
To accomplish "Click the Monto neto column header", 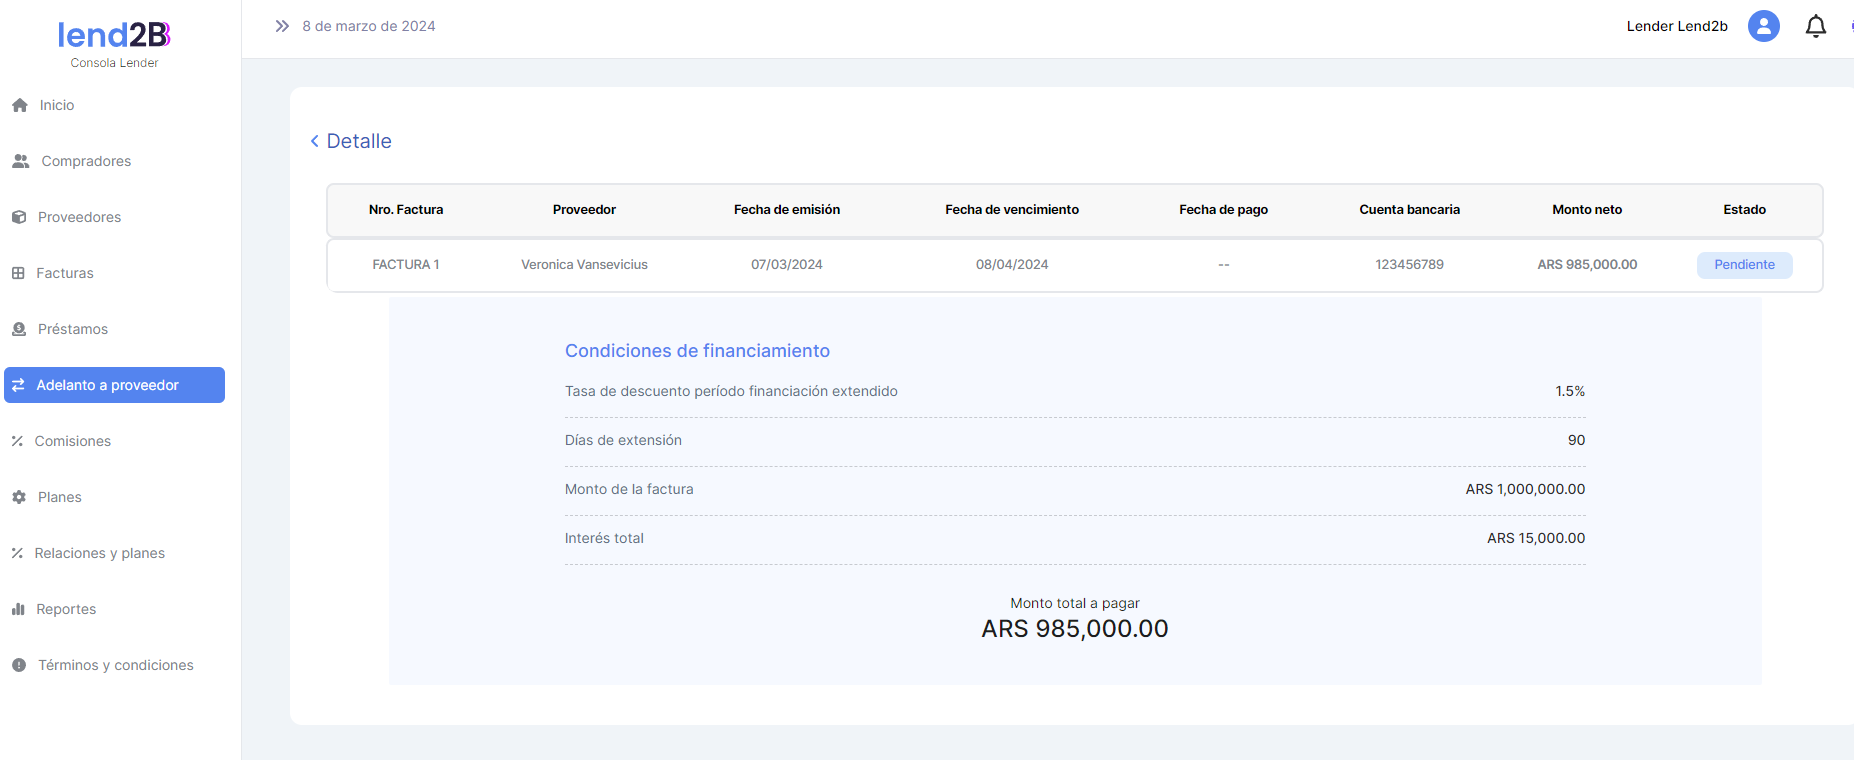I will [1586, 210].
